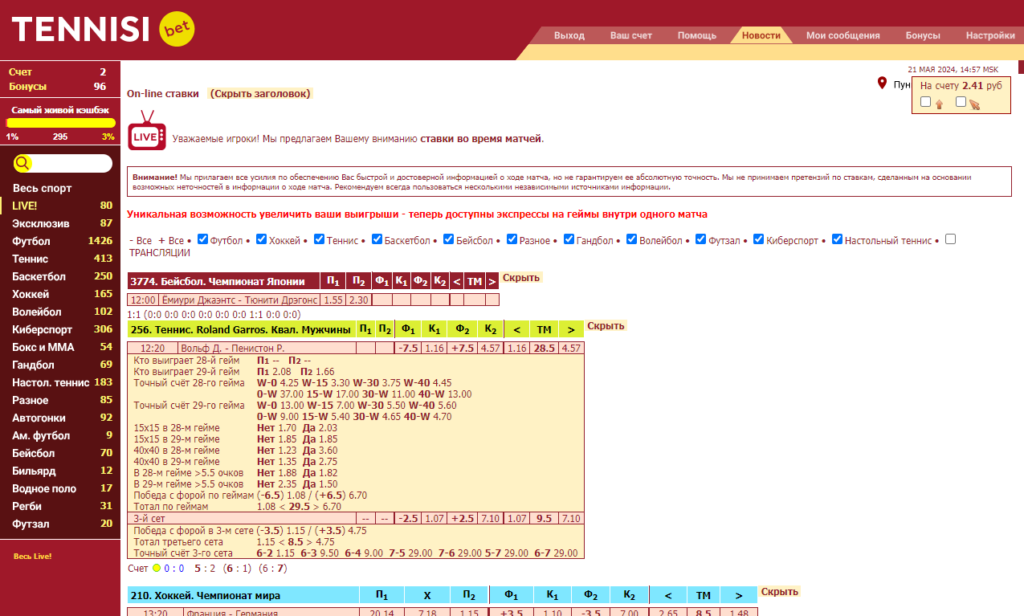The image size is (1024, 616).
Task: Click the yellow serve indicator dot beside Счет
Action: pyautogui.click(x=157, y=568)
